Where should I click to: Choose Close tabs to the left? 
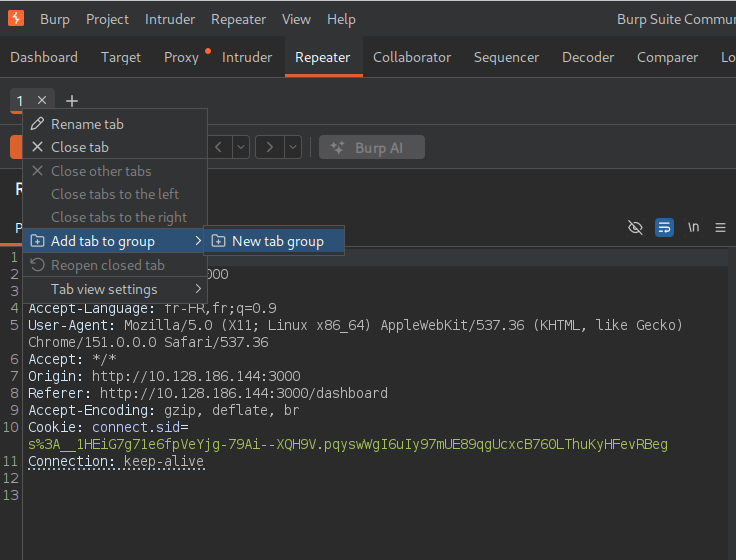(x=115, y=194)
